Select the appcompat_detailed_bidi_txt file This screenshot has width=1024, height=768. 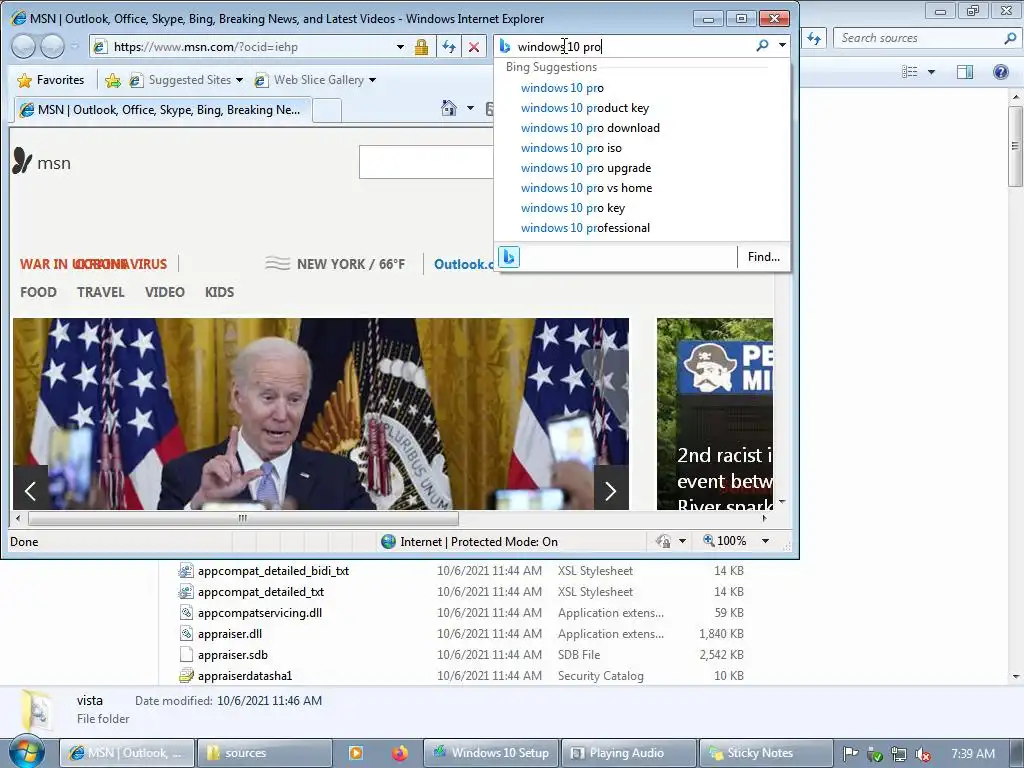pyautogui.click(x=273, y=571)
